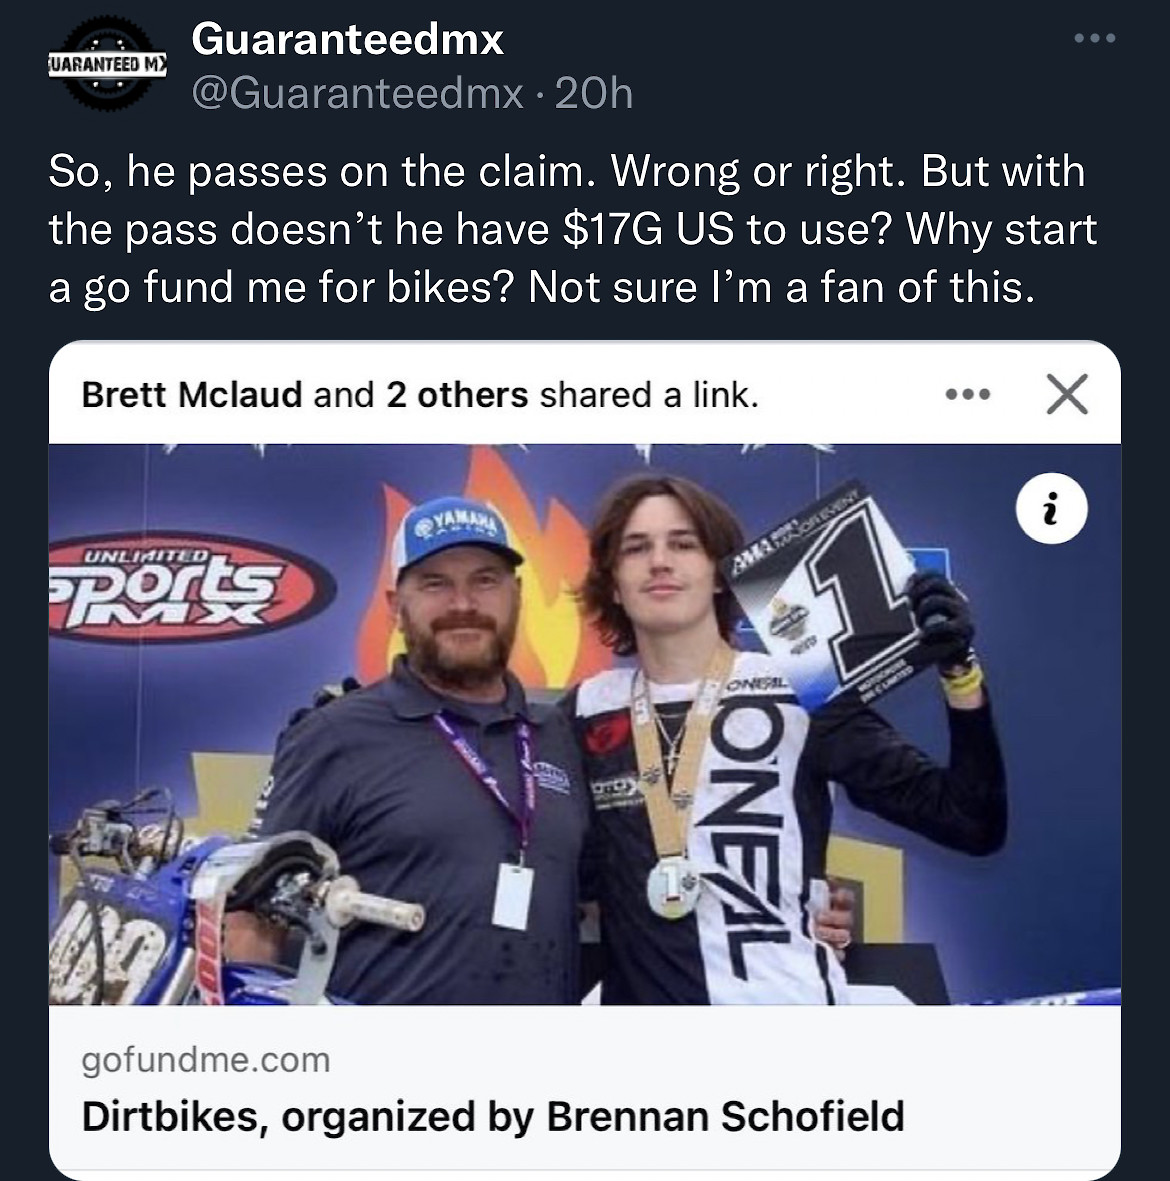The height and width of the screenshot is (1181, 1170).
Task: Show the 2 others who shared
Action: coord(457,395)
